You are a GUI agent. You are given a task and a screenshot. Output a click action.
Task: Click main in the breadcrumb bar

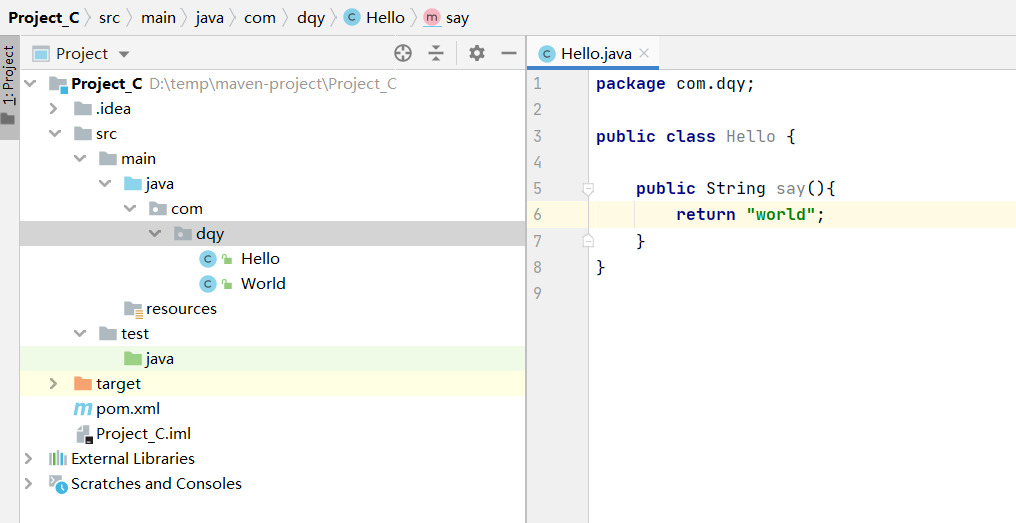pyautogui.click(x=159, y=18)
